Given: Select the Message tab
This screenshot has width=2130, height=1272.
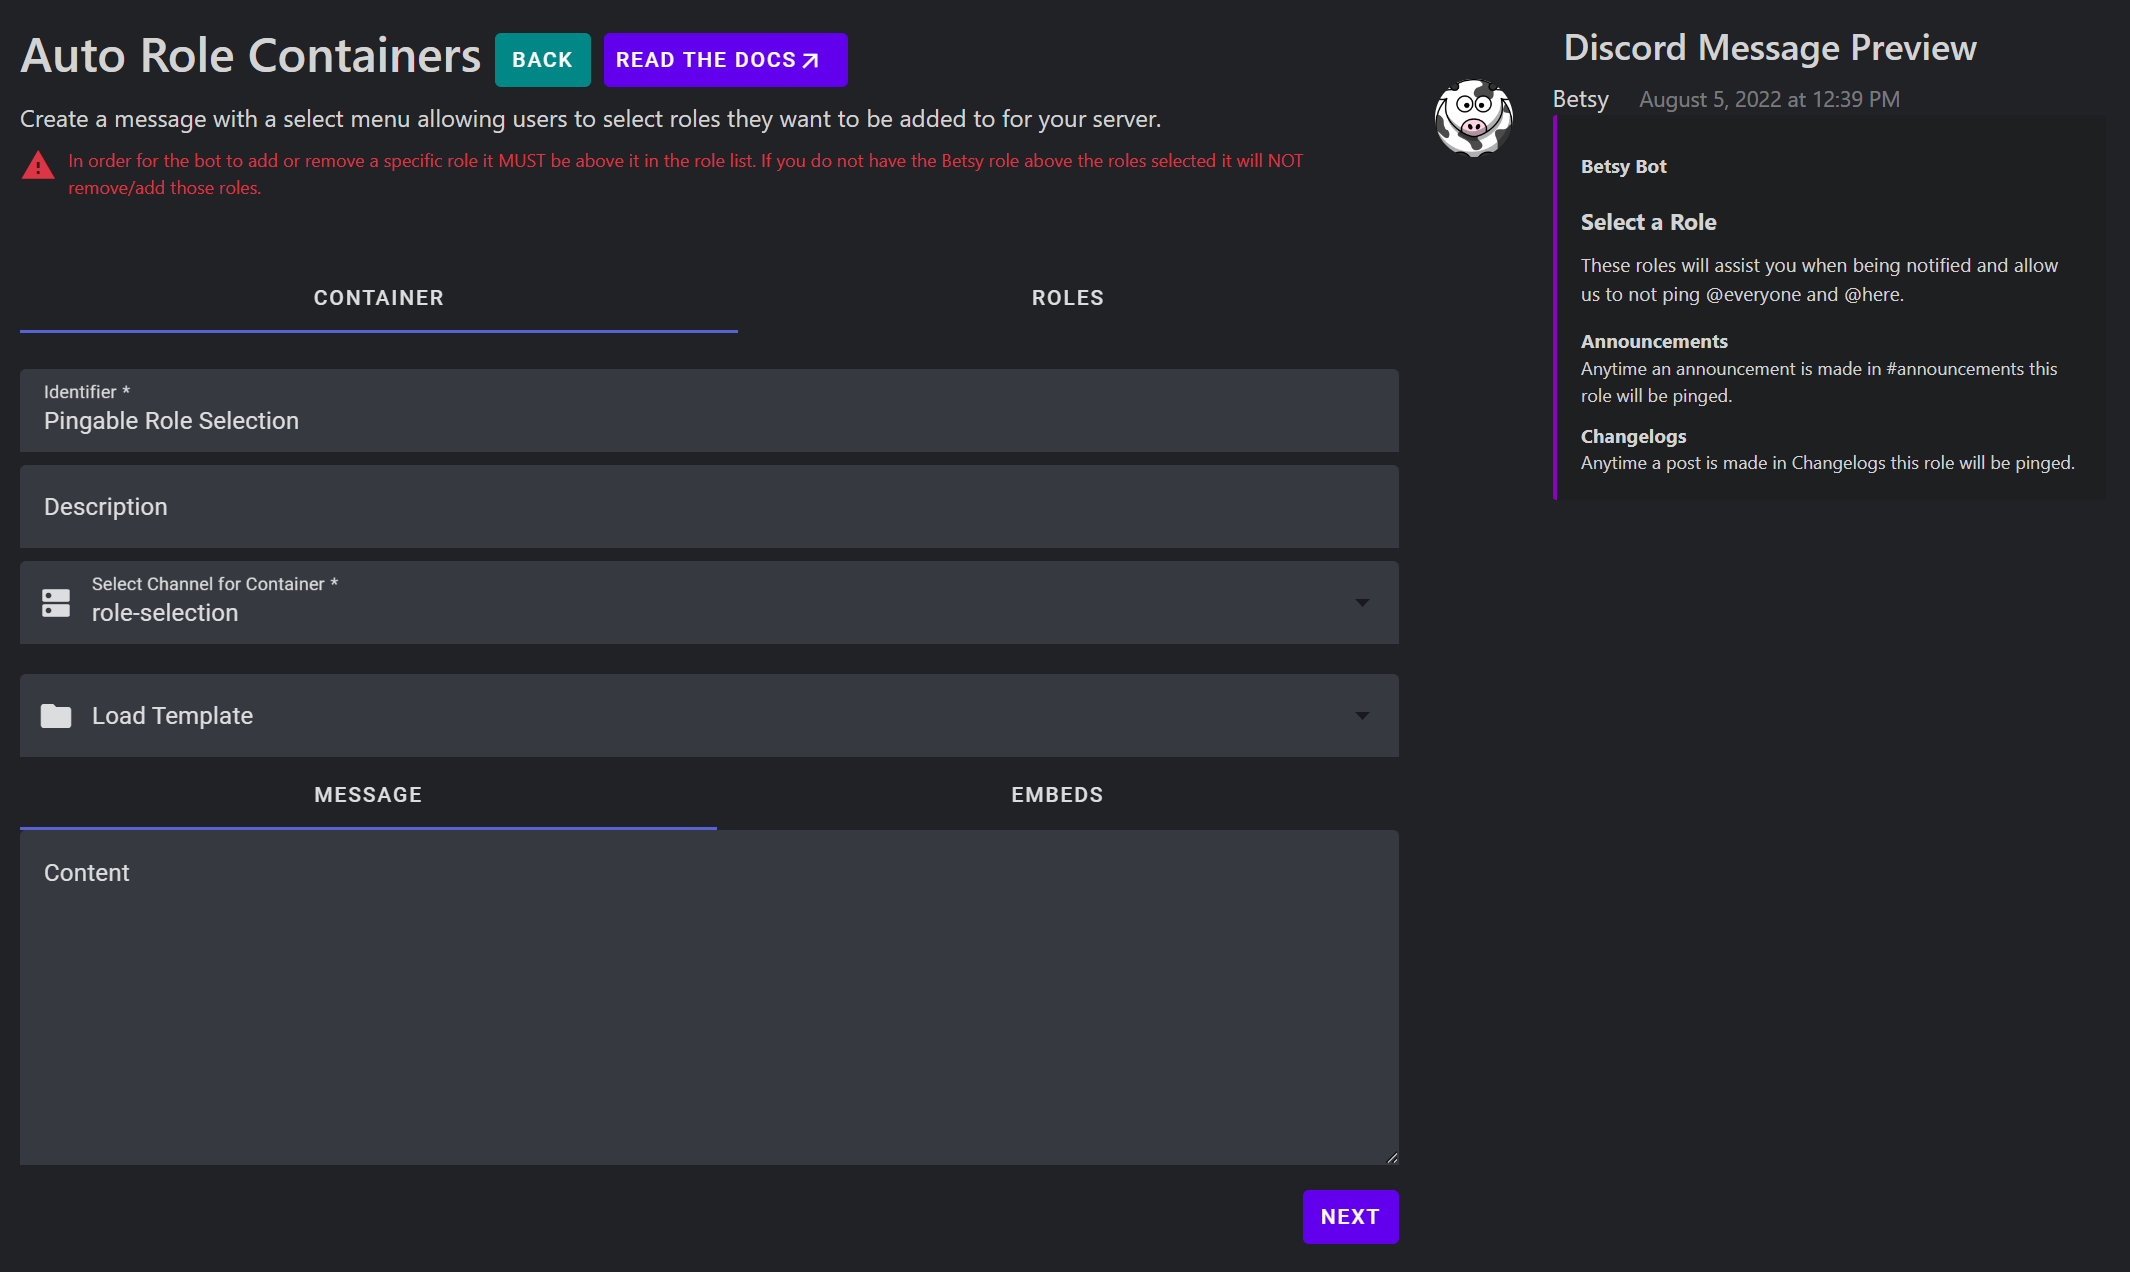Looking at the screenshot, I should pyautogui.click(x=368, y=795).
